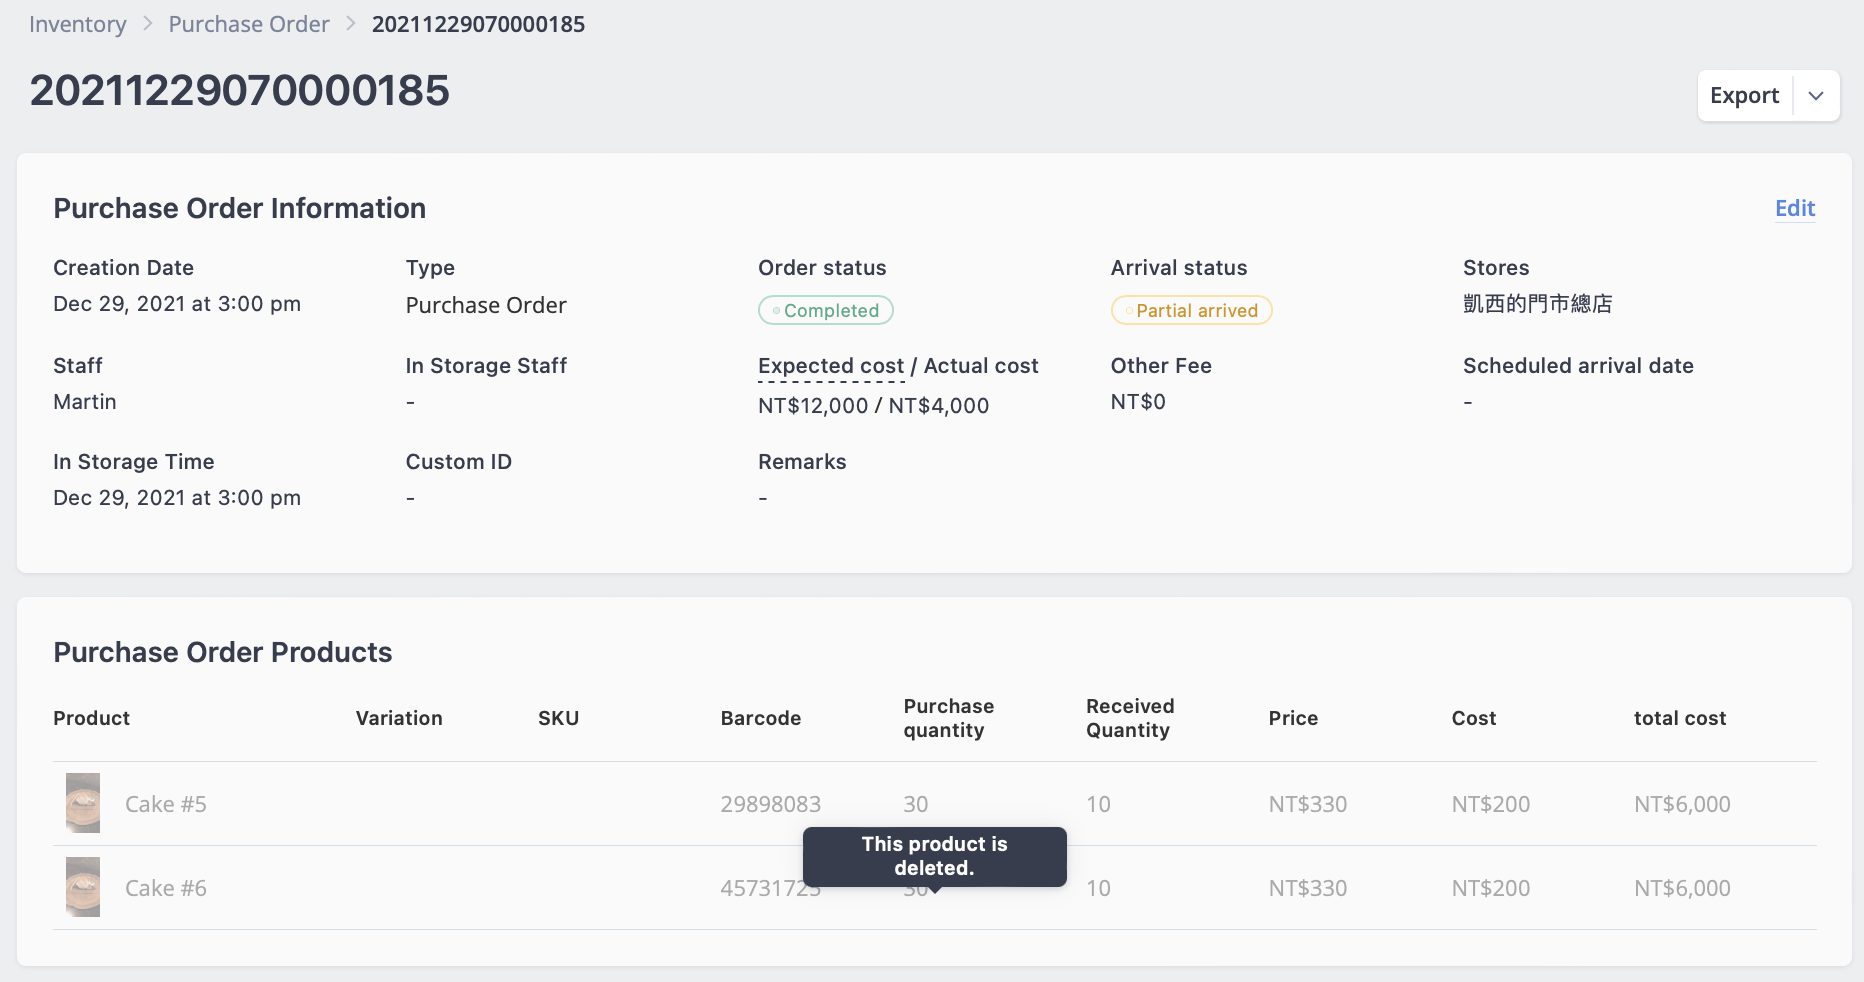Image resolution: width=1864 pixels, height=982 pixels.
Task: Click the Cake #6 product thumbnail
Action: tap(83, 887)
